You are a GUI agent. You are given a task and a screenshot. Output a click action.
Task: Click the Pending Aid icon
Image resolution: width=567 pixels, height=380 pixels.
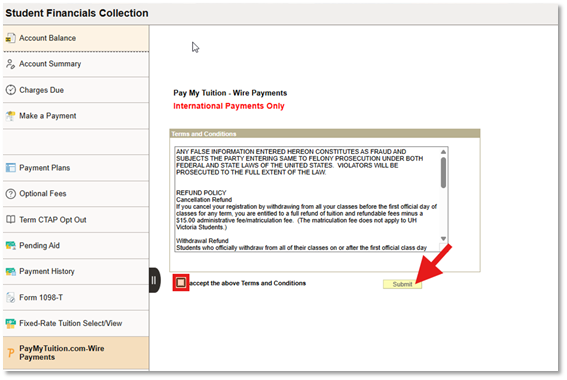click(x=10, y=245)
